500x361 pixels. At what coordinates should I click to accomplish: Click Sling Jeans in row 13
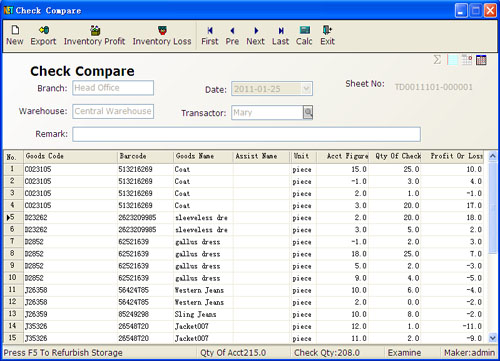[x=196, y=314]
